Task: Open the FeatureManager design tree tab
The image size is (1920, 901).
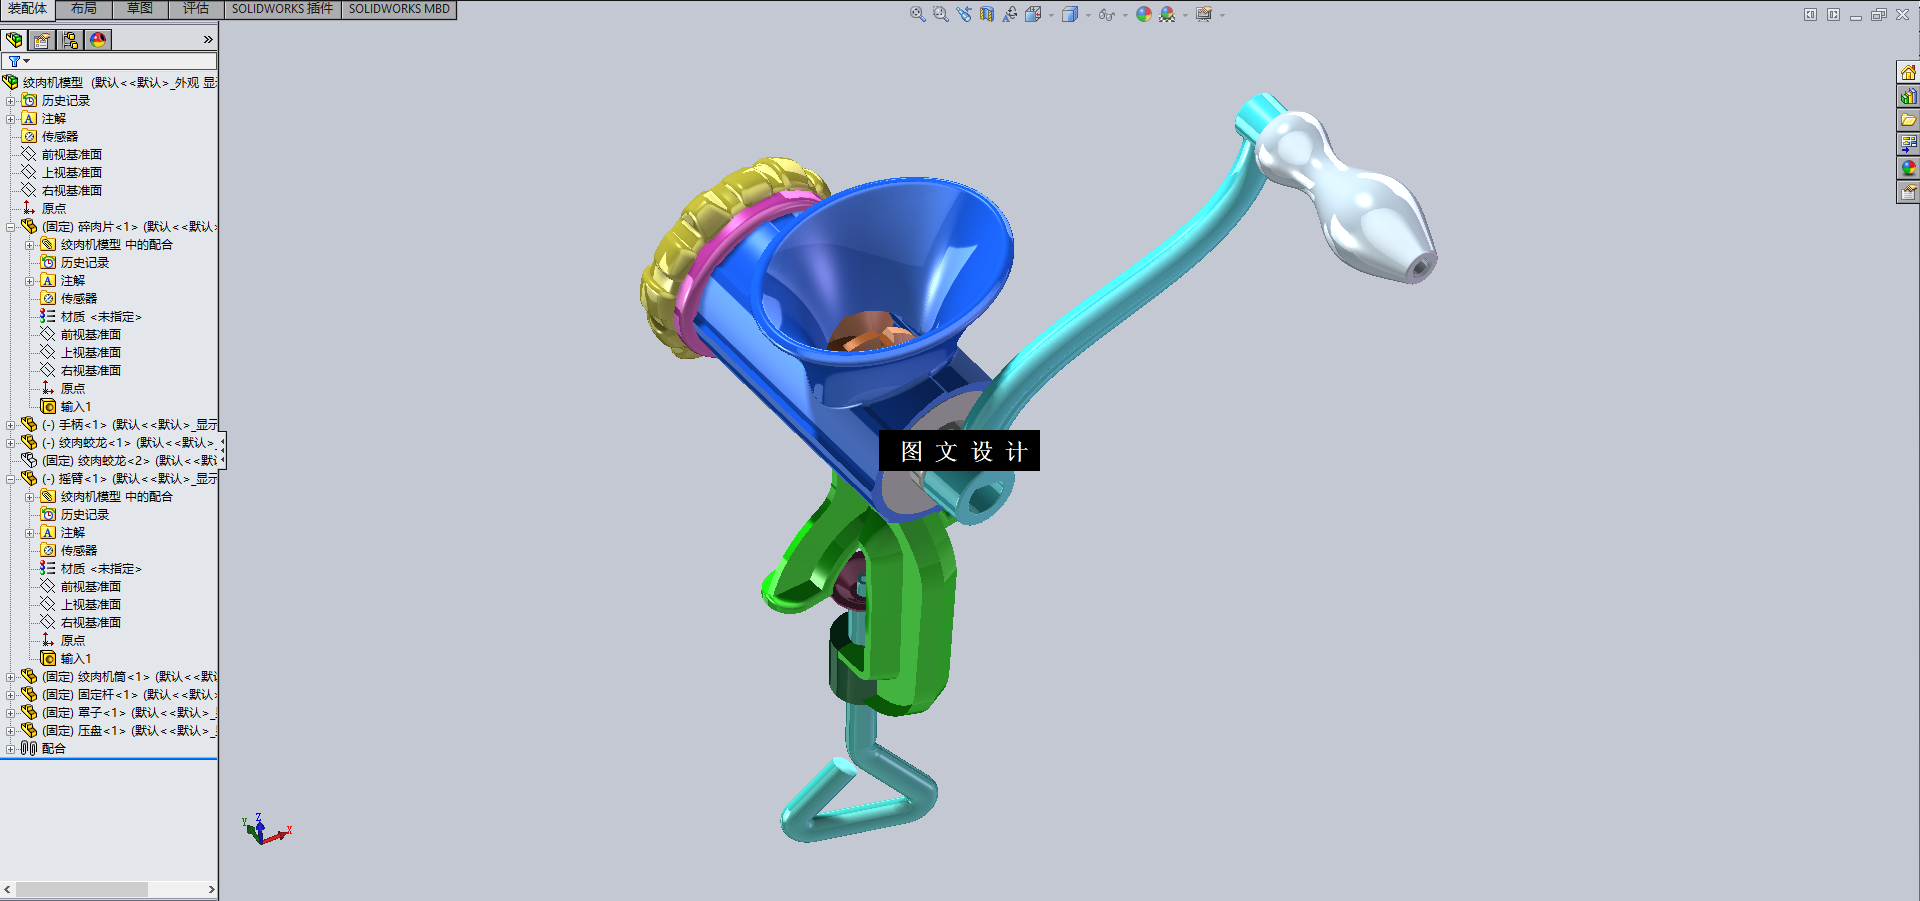Action: [14, 40]
